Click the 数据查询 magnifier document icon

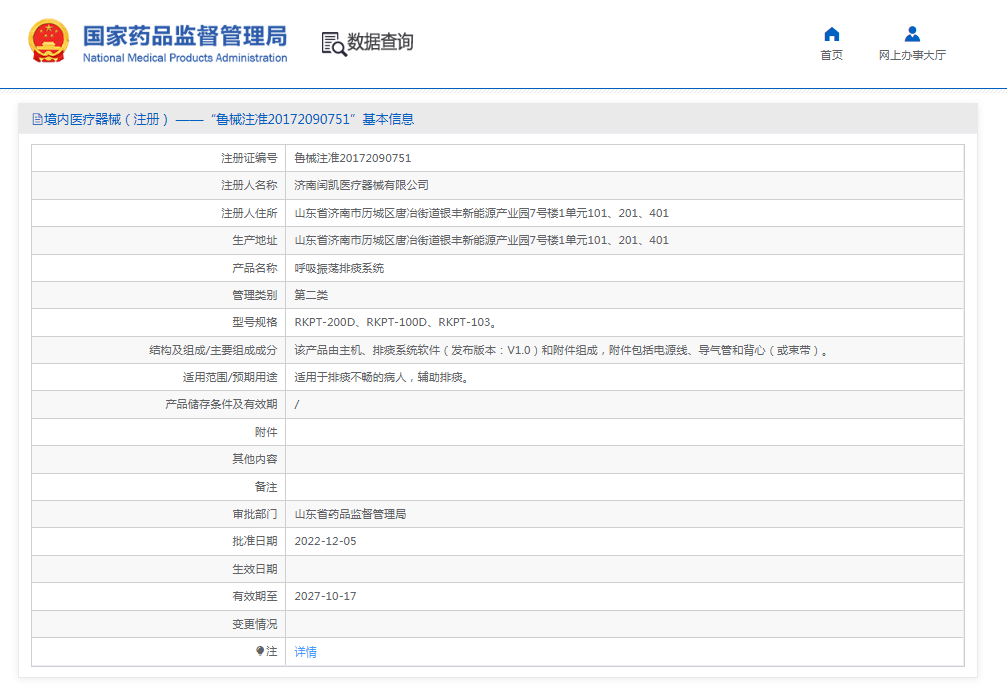(x=333, y=43)
